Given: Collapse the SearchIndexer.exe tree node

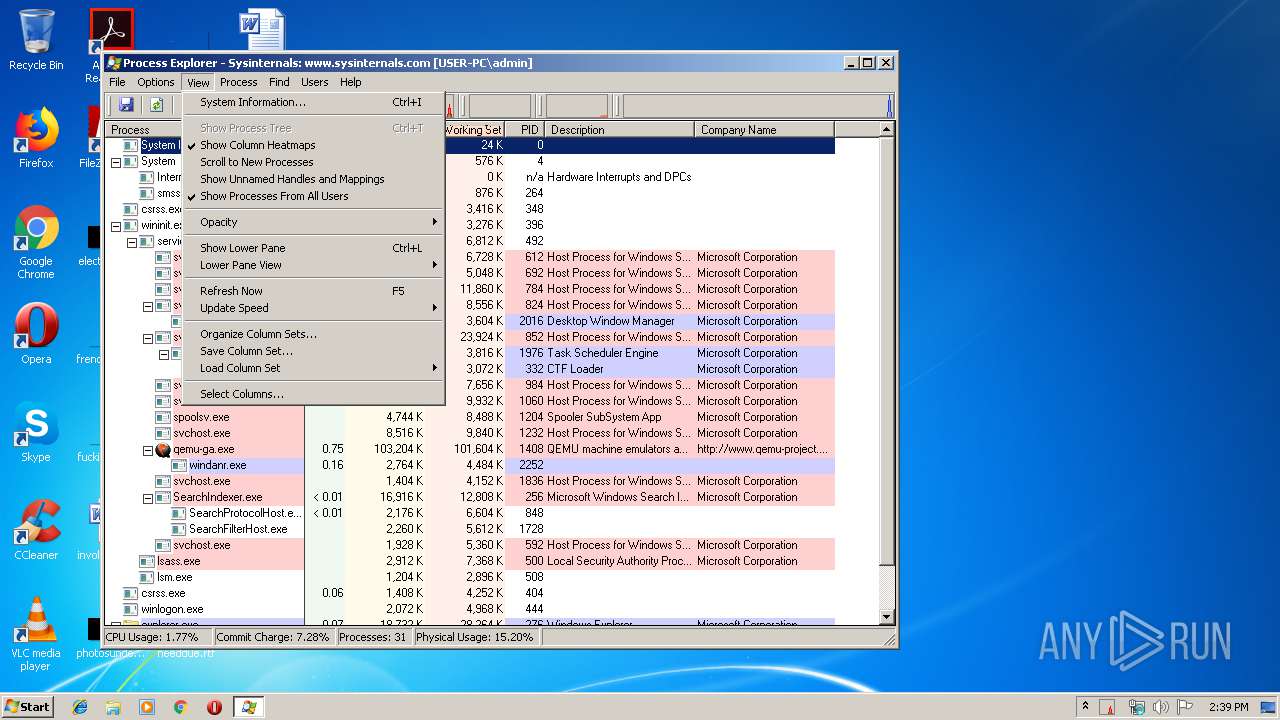Looking at the screenshot, I should [148, 497].
